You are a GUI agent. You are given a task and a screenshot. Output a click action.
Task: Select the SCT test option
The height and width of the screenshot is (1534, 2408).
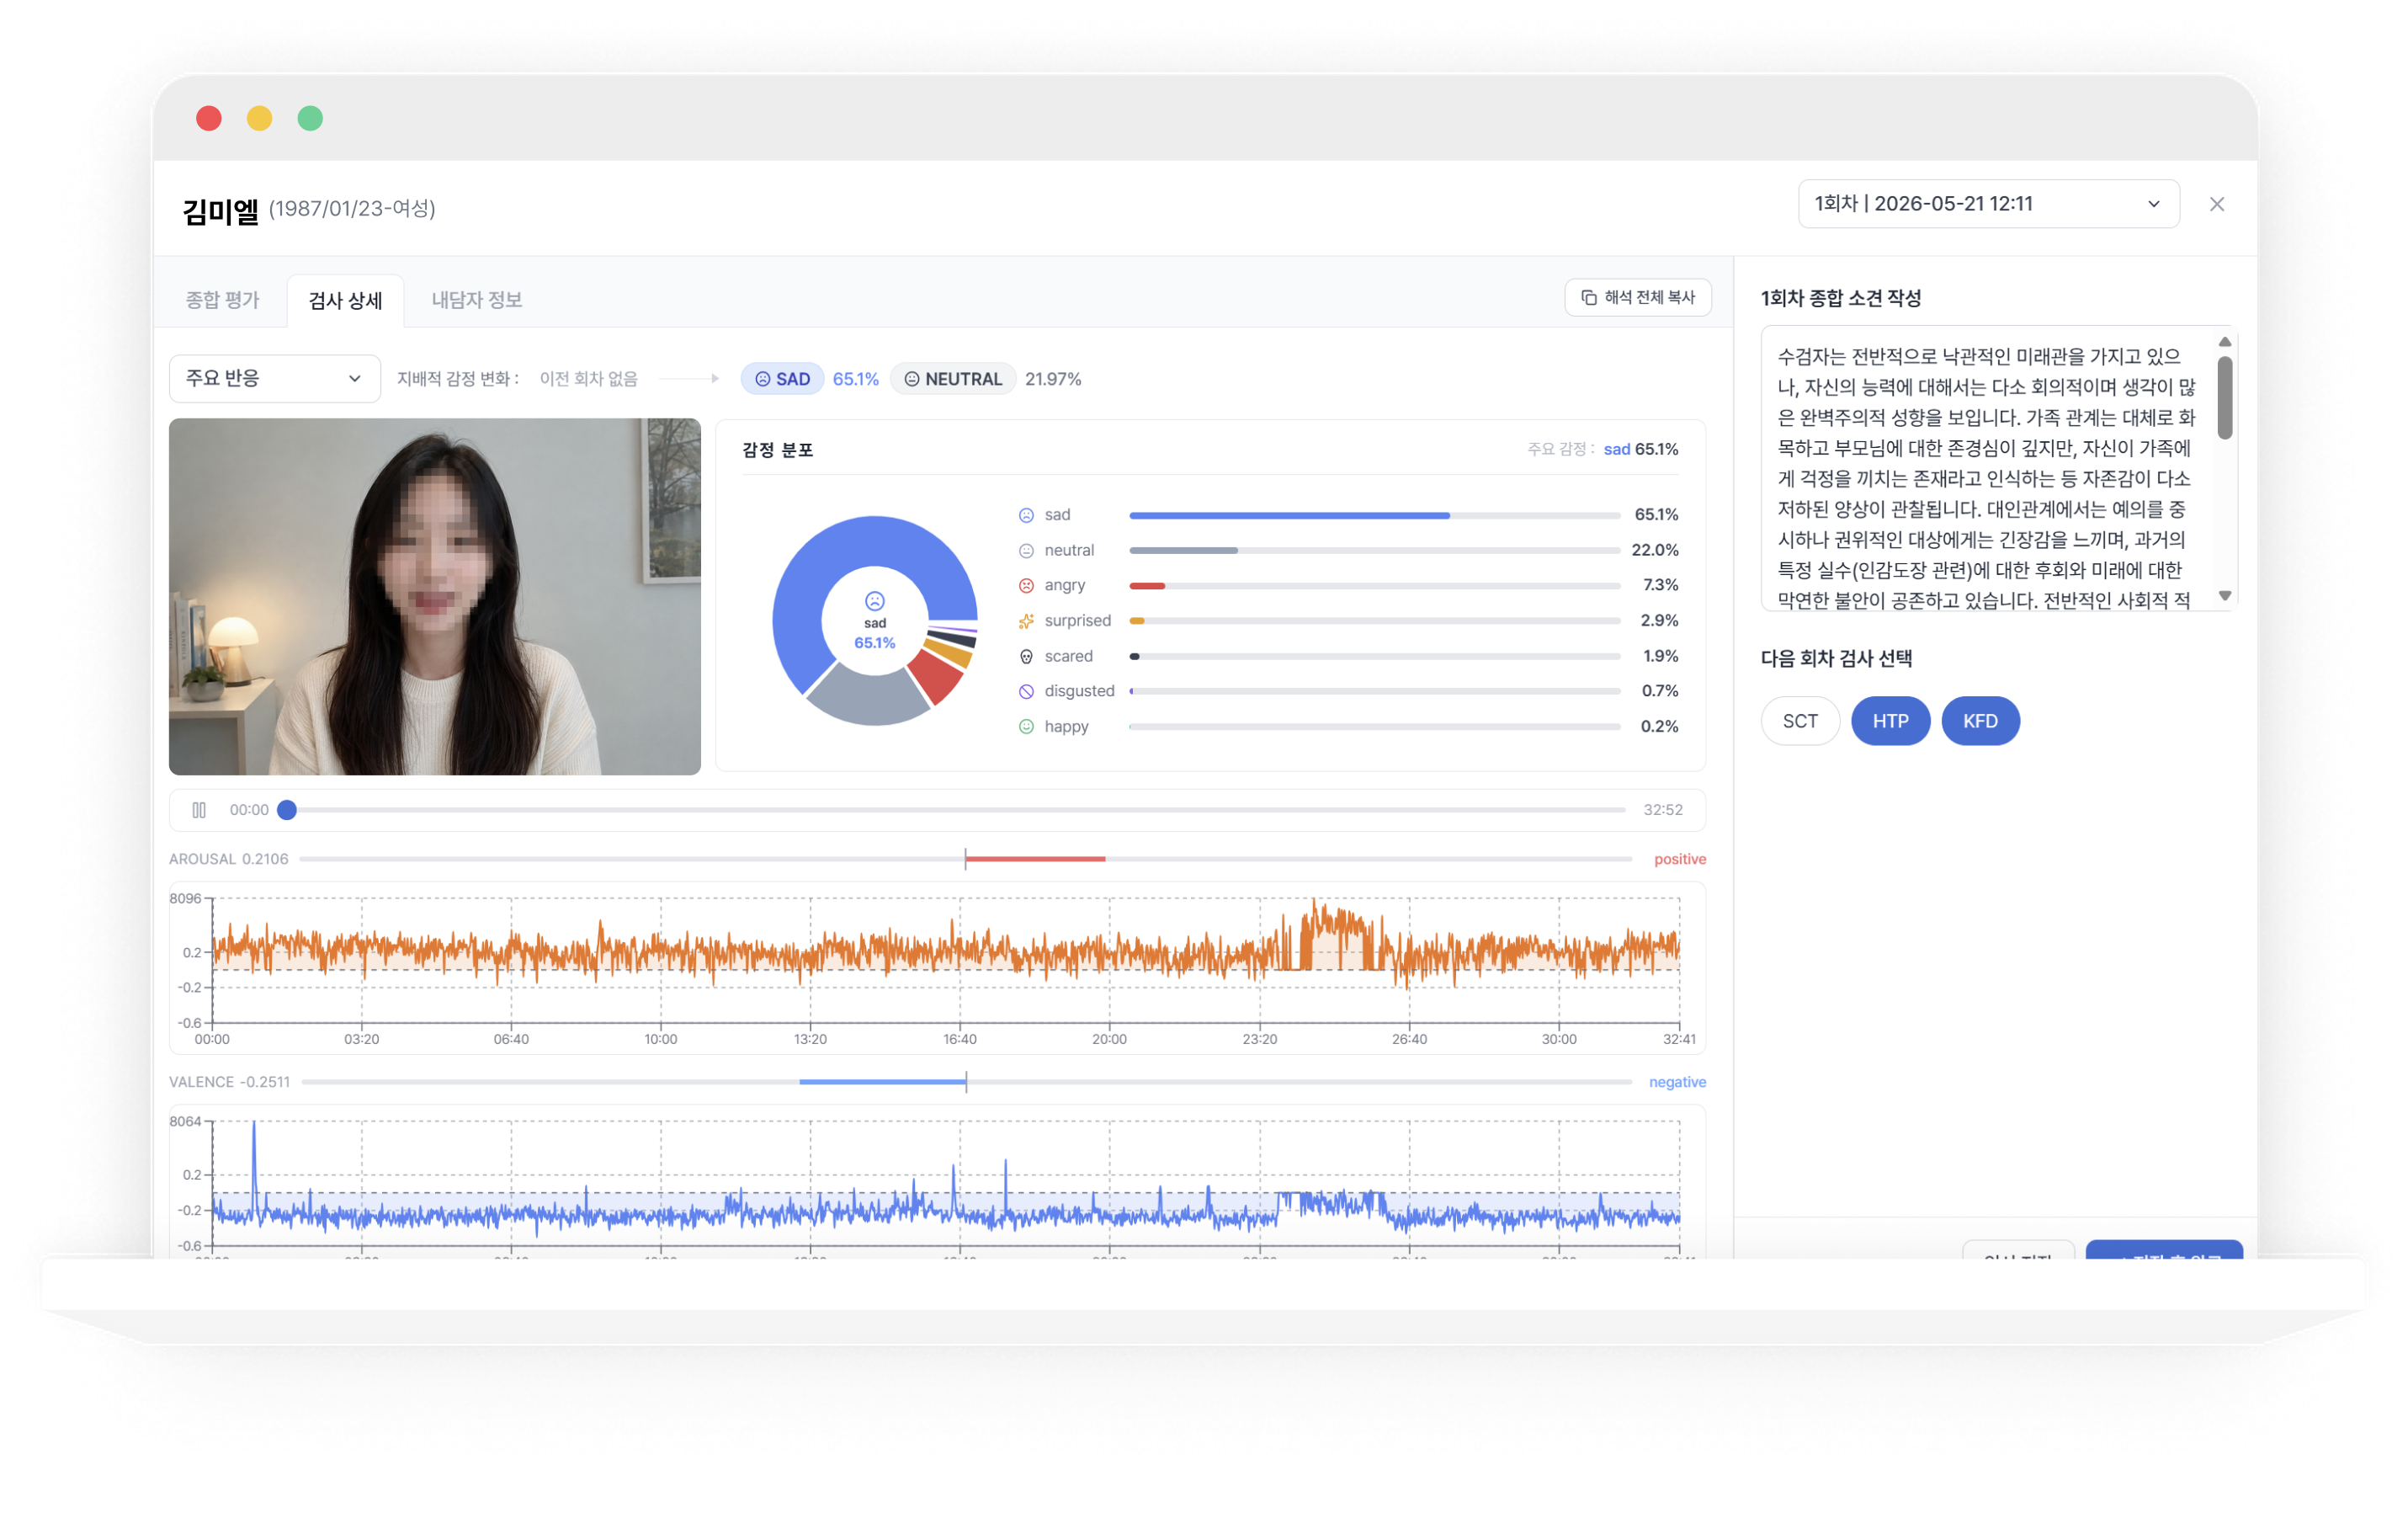pos(1800,721)
